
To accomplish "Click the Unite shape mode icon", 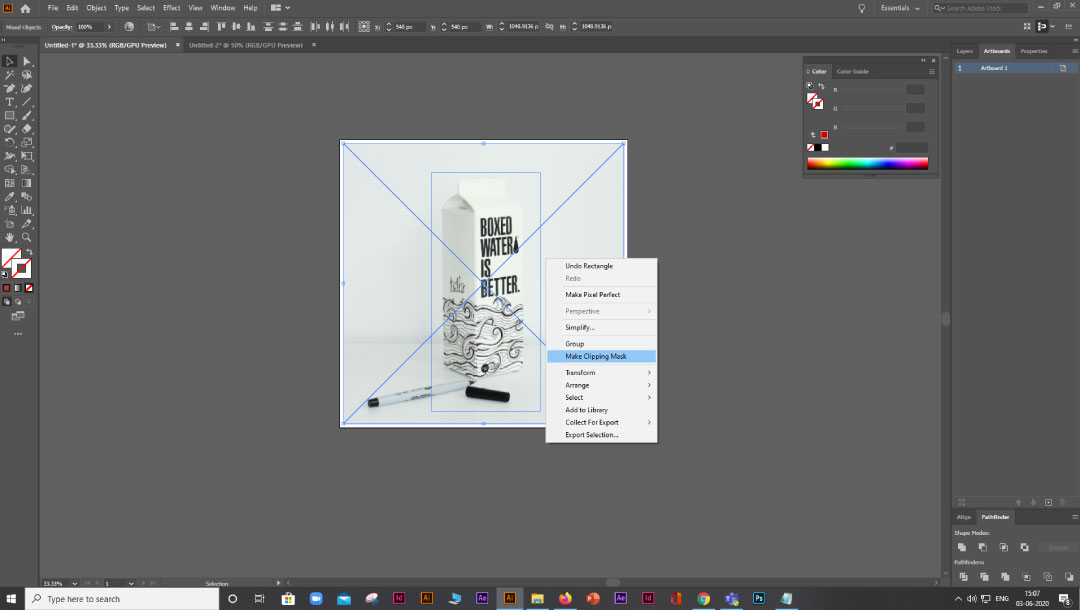I will point(962,547).
